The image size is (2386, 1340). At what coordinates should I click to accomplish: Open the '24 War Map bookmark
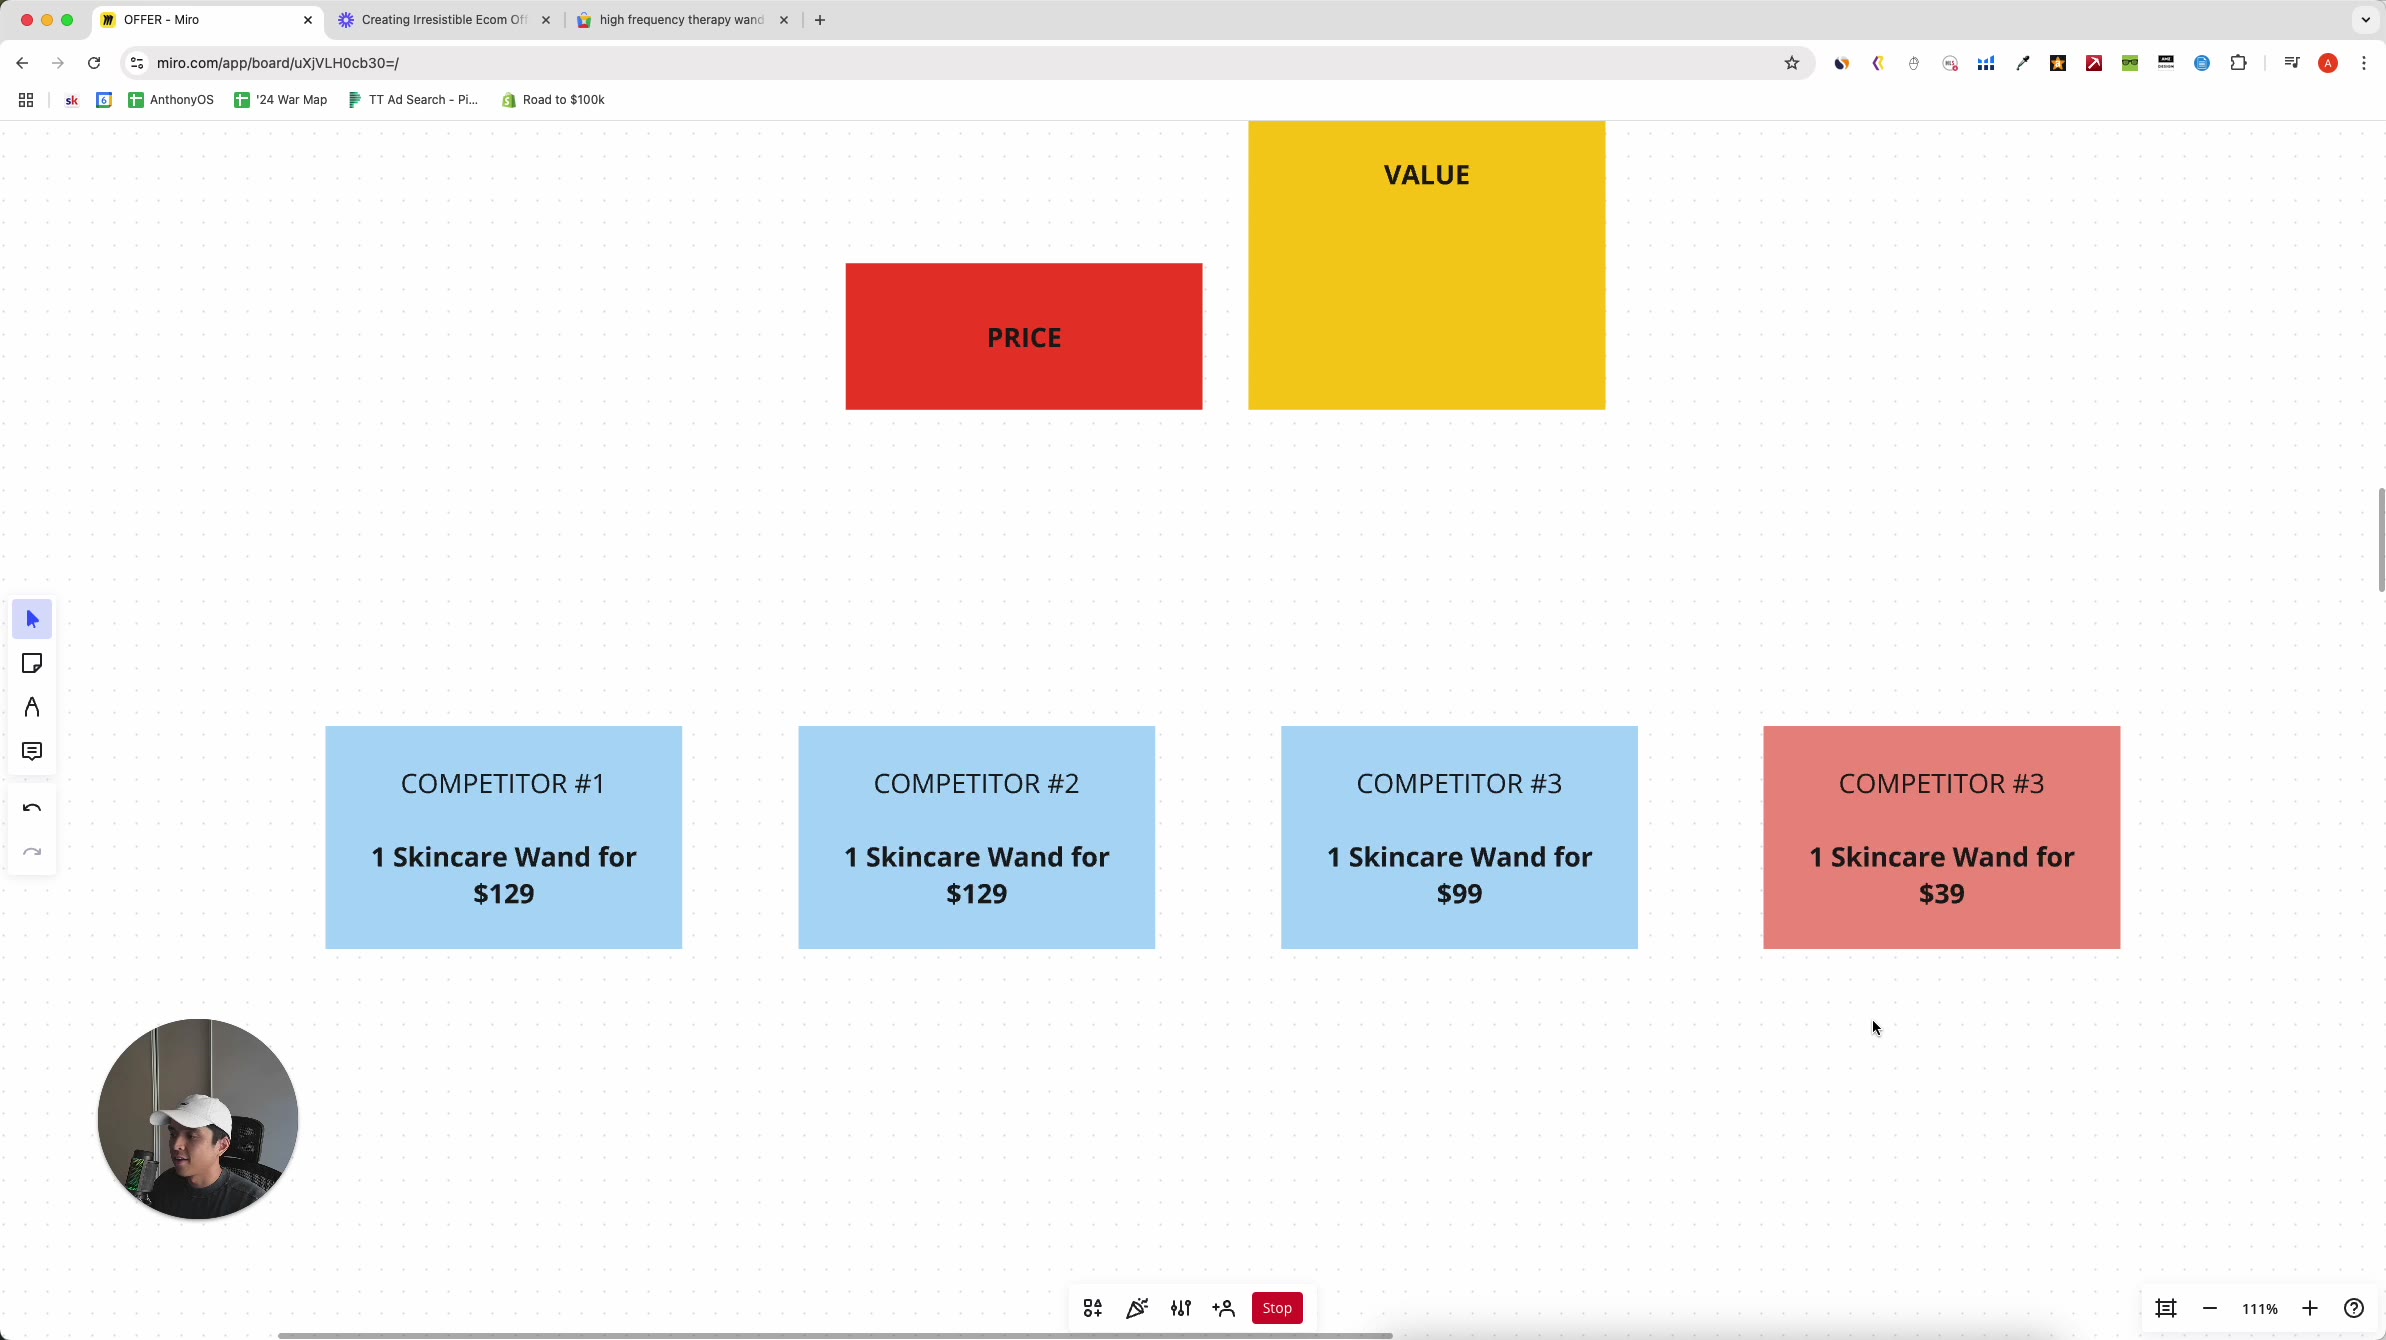pos(281,100)
